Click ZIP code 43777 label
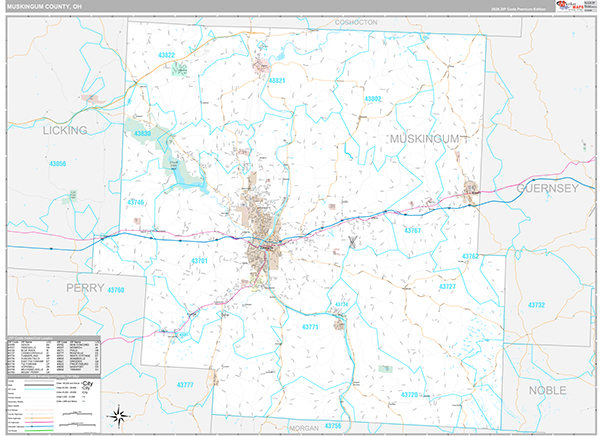Screen dimensions: 600x436 coord(185,385)
